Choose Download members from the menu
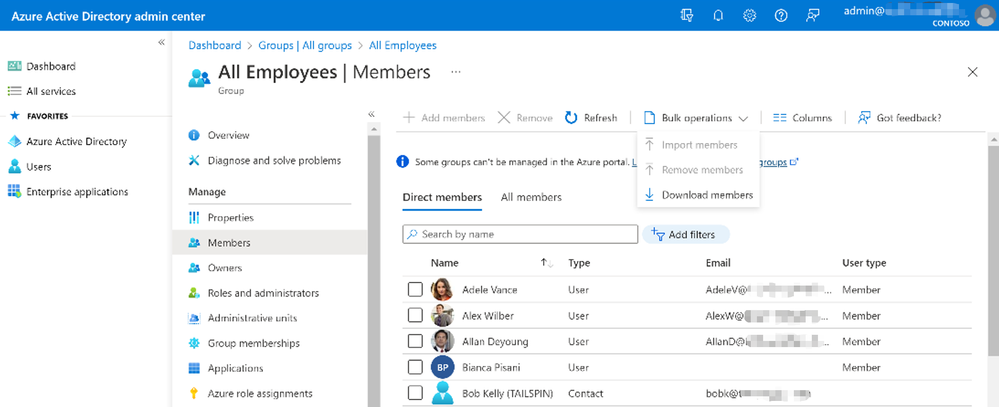The height and width of the screenshot is (407, 999). point(698,195)
